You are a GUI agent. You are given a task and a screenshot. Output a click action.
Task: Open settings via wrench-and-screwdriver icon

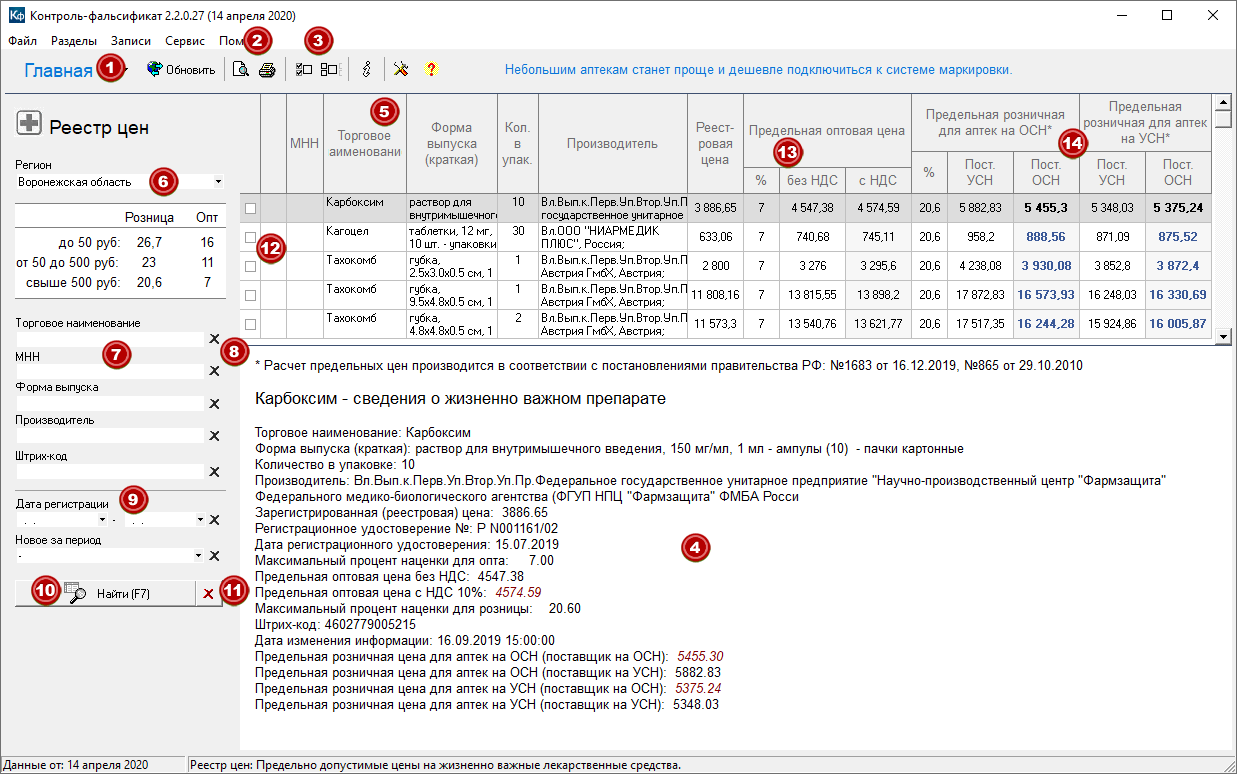click(x=401, y=70)
